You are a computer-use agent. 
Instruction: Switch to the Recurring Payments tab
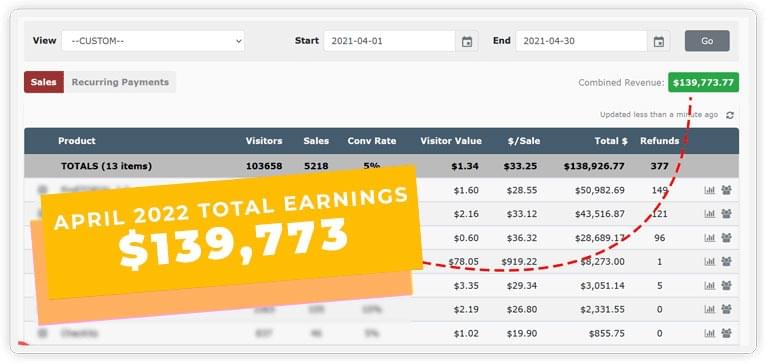tap(120, 82)
